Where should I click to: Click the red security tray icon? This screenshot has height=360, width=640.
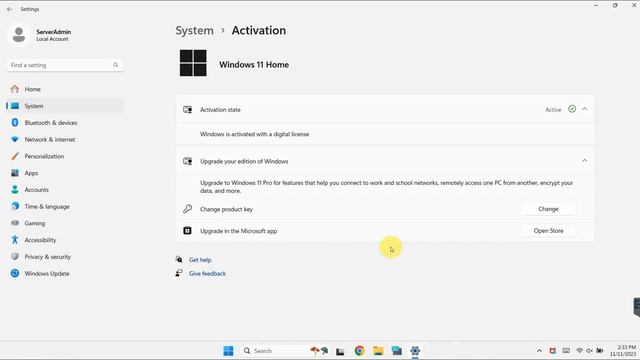[553, 351]
